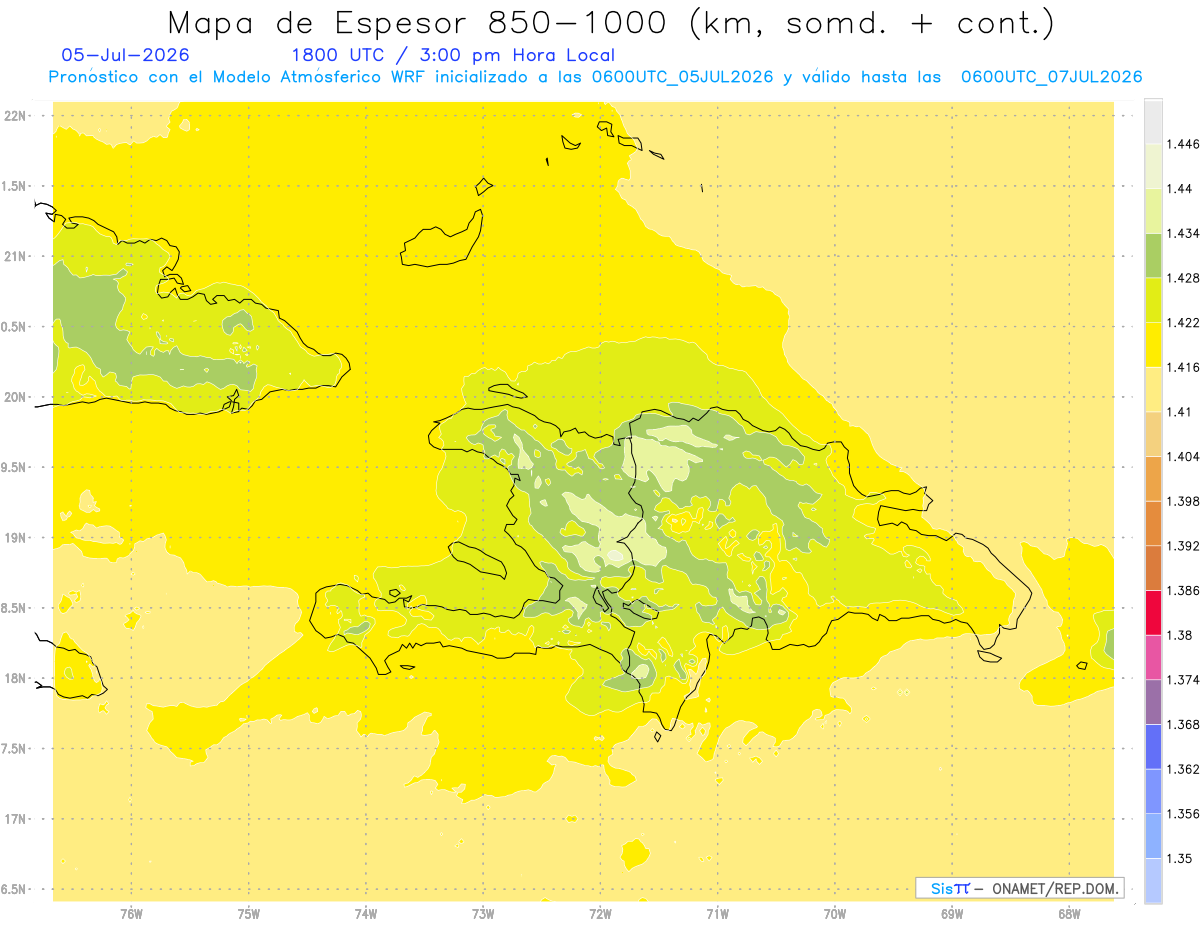Screen dimensions: 1200x927
Task: Pick the legend swatch between 1.362 and 1.368
Action: pos(1153,746)
